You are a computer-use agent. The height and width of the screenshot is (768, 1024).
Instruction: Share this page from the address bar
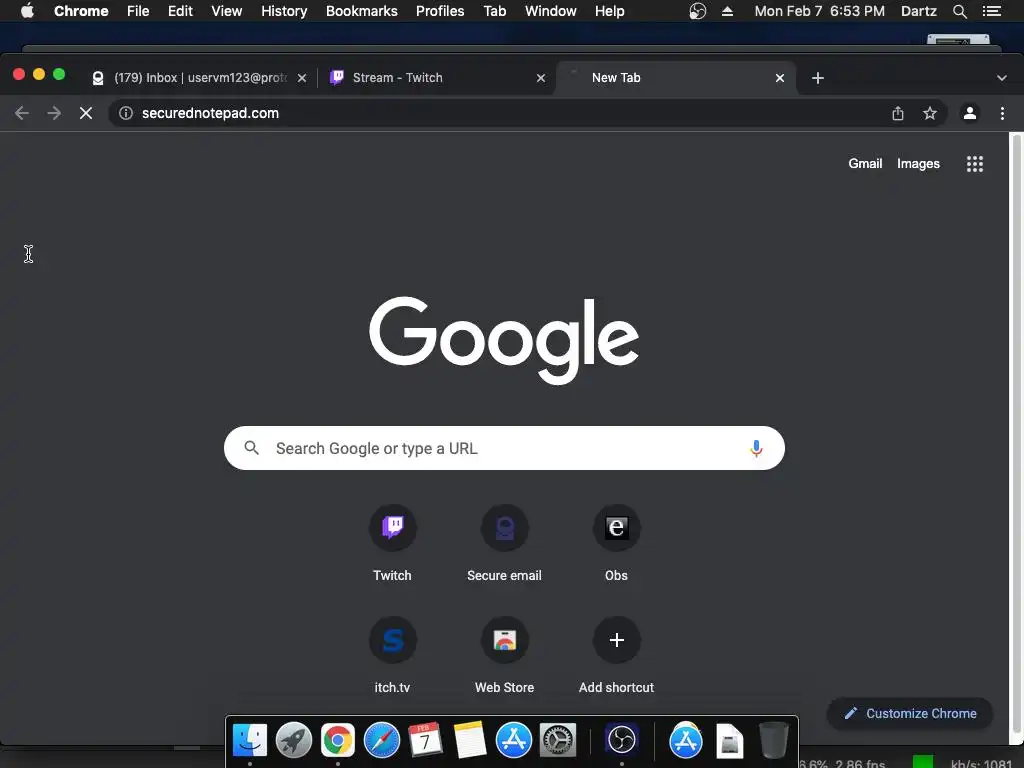pyautogui.click(x=898, y=113)
